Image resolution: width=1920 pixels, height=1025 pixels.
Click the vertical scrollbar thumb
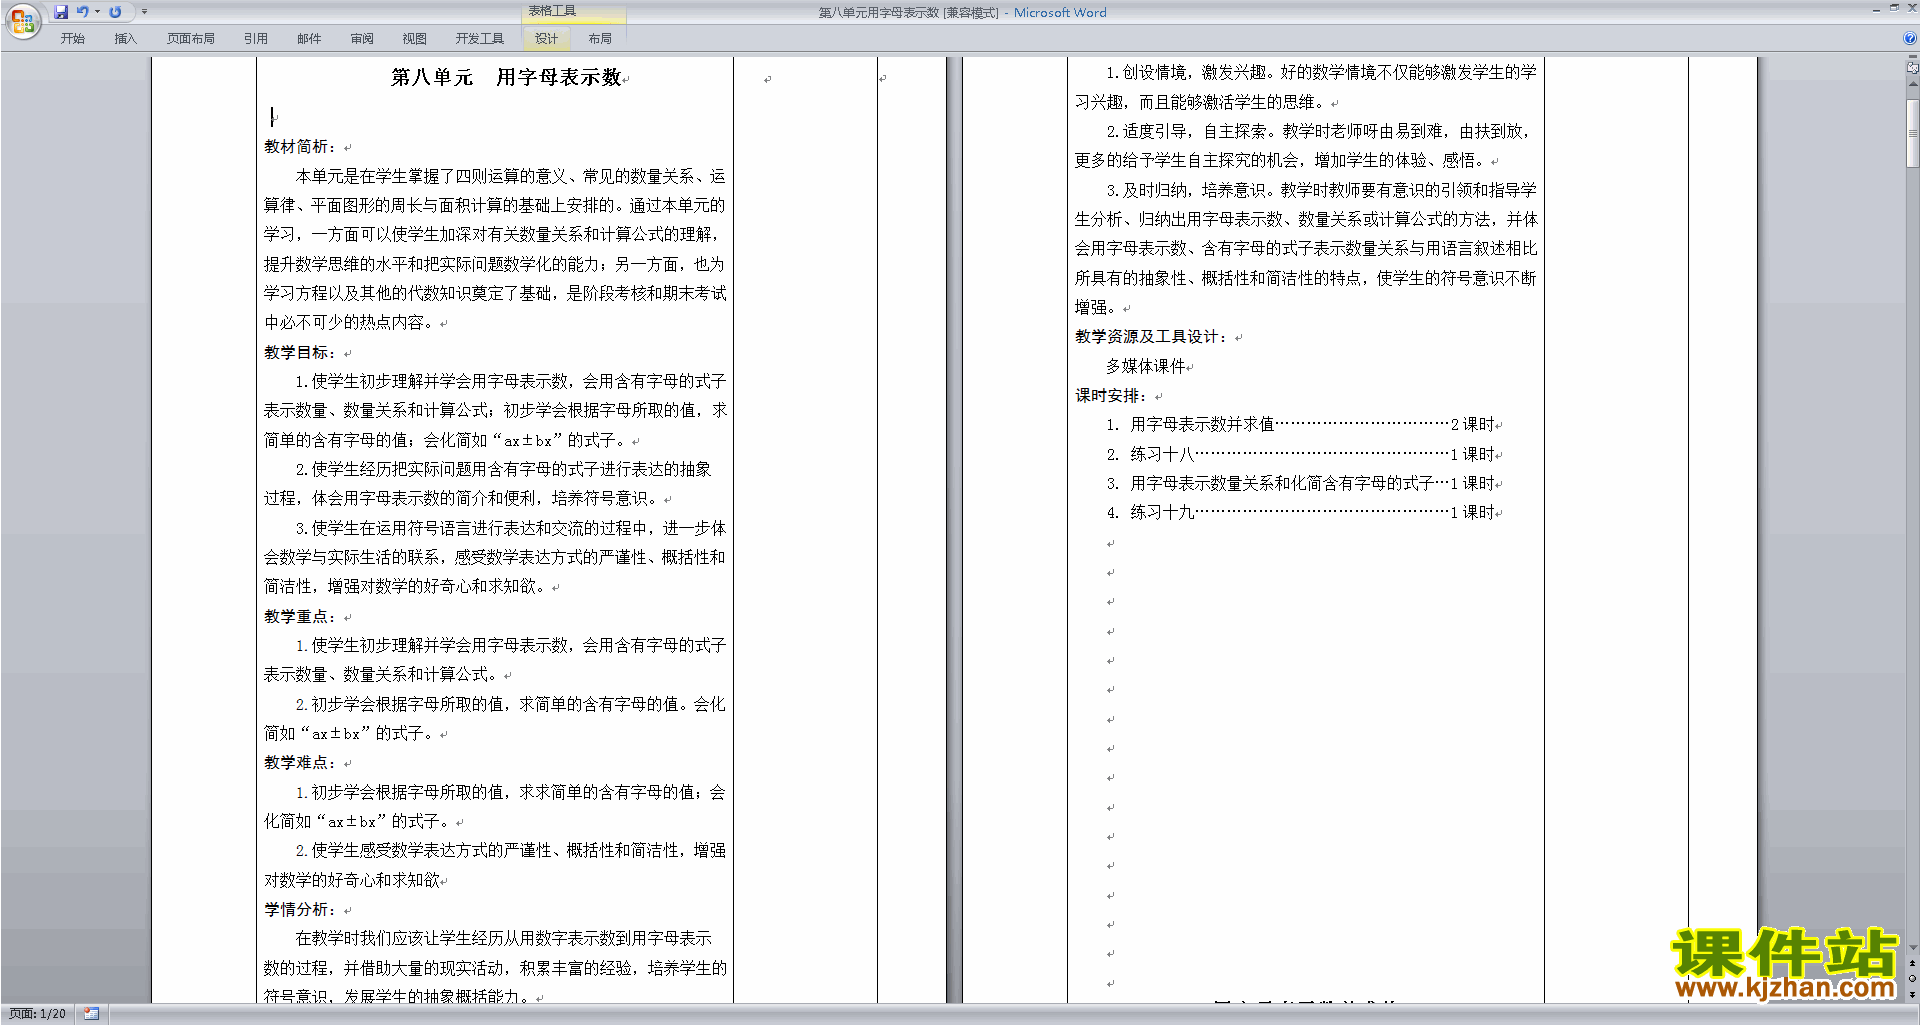coord(1912,132)
